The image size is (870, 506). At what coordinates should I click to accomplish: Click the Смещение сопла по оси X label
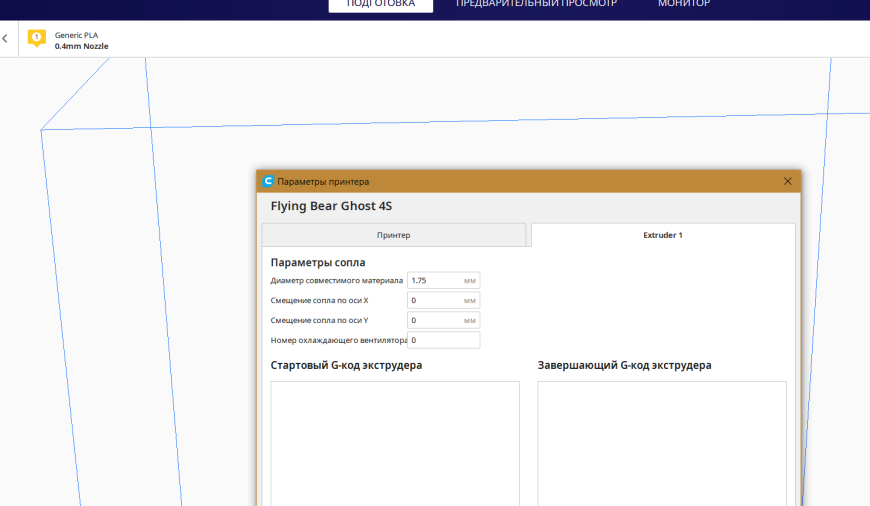click(x=320, y=301)
